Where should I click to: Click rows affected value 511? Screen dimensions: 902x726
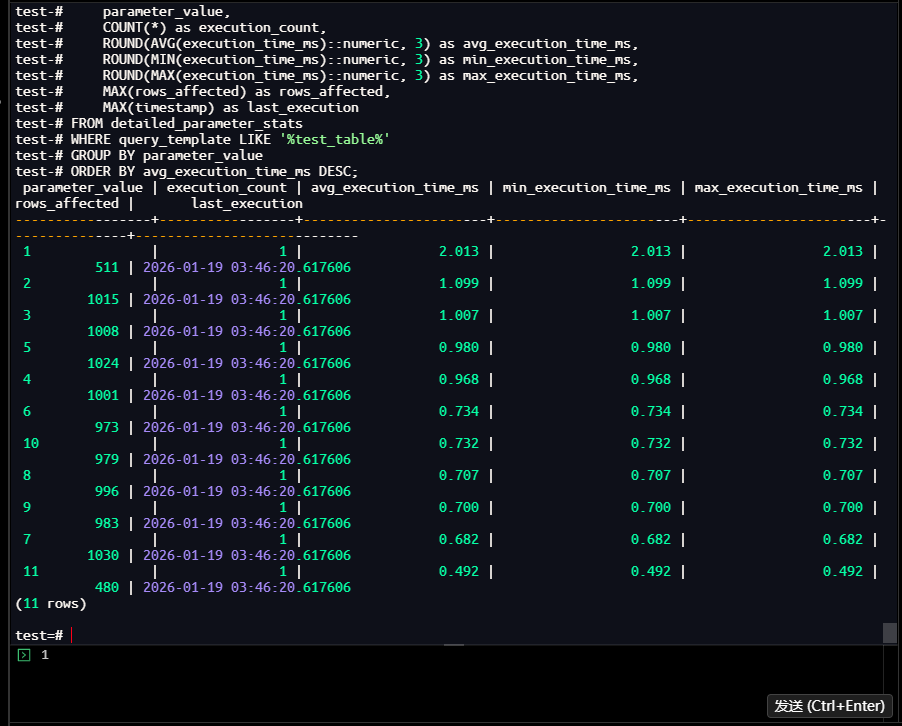tap(107, 268)
